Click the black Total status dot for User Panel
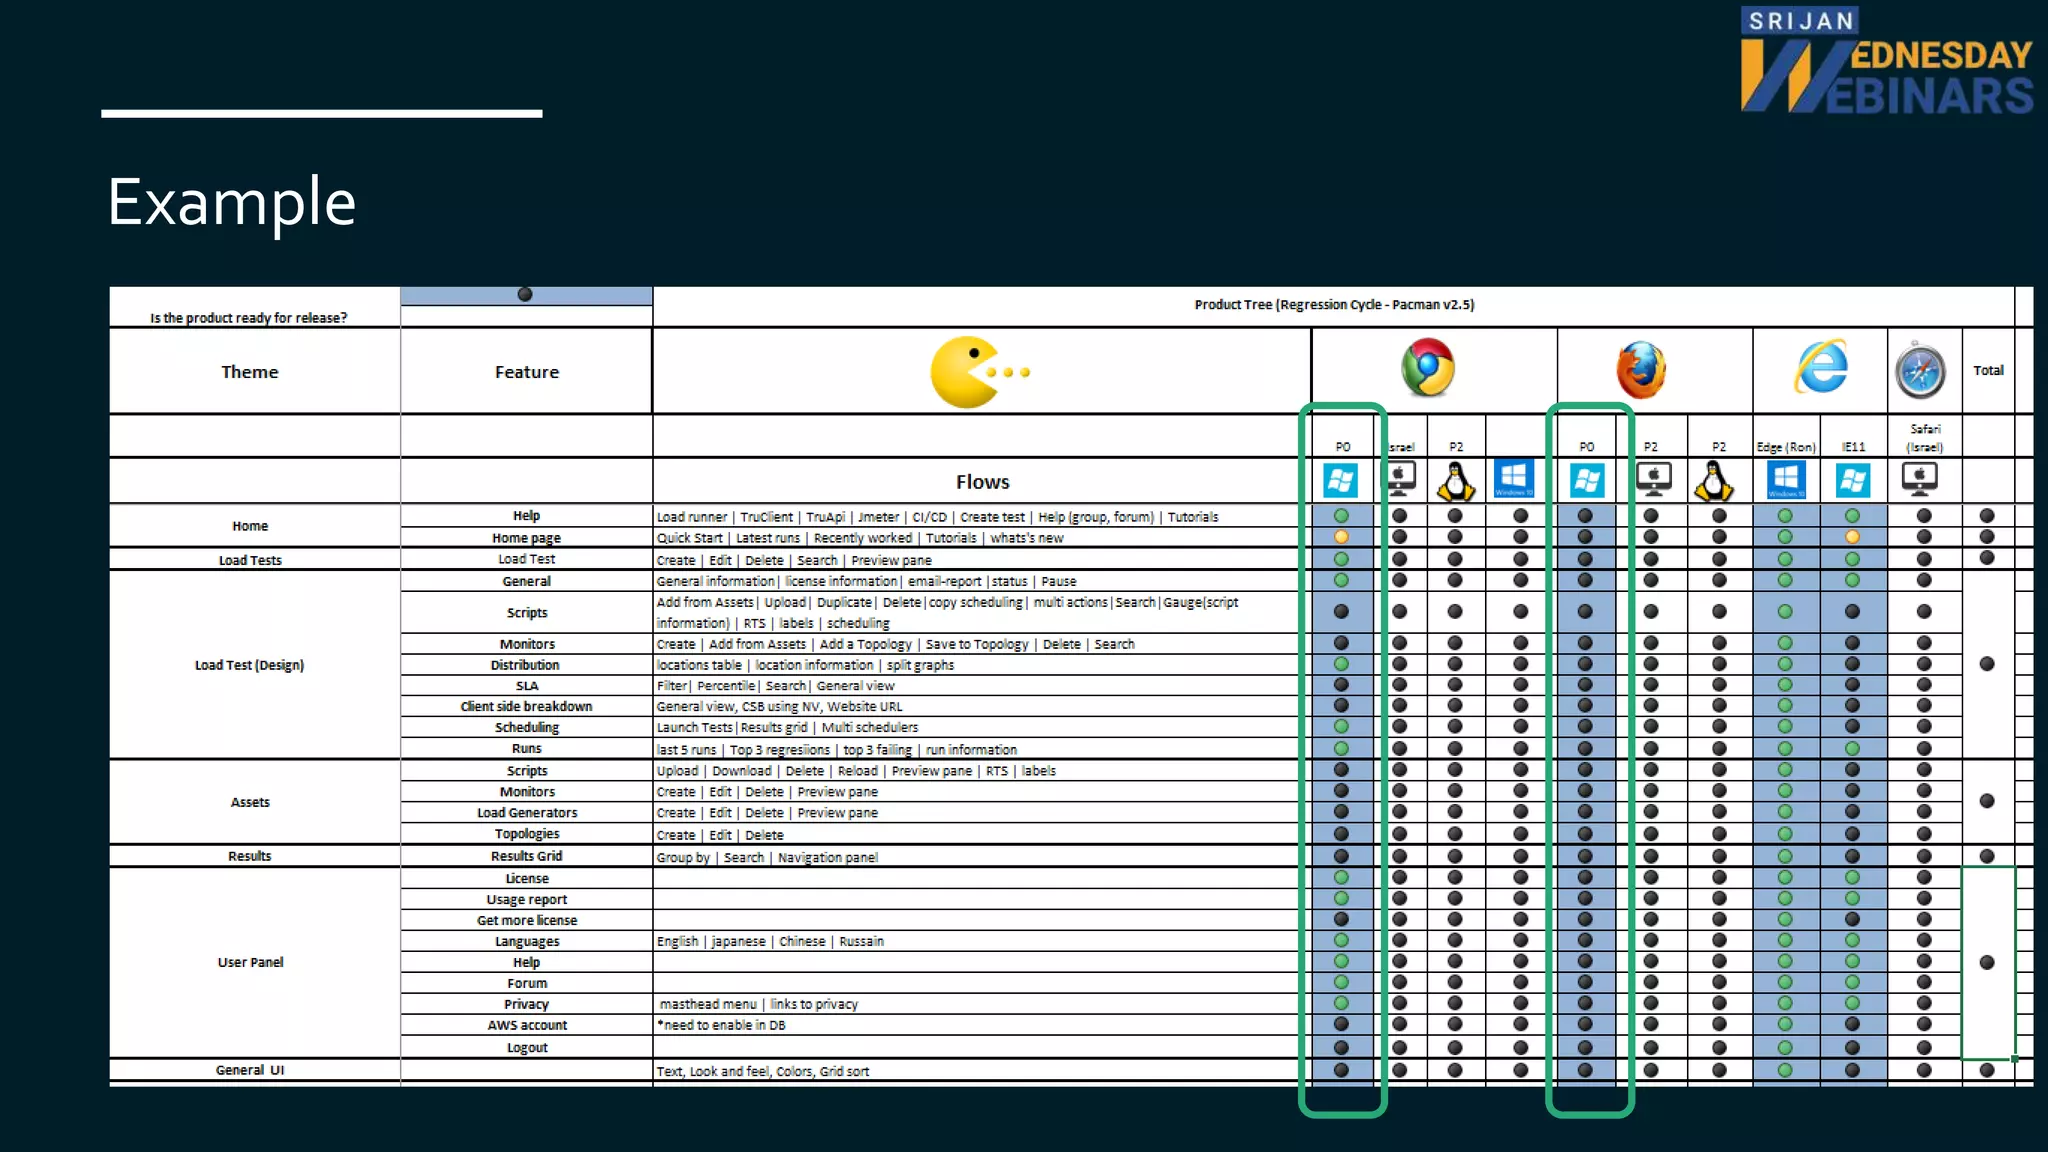2048x1152 pixels. [x=1987, y=962]
